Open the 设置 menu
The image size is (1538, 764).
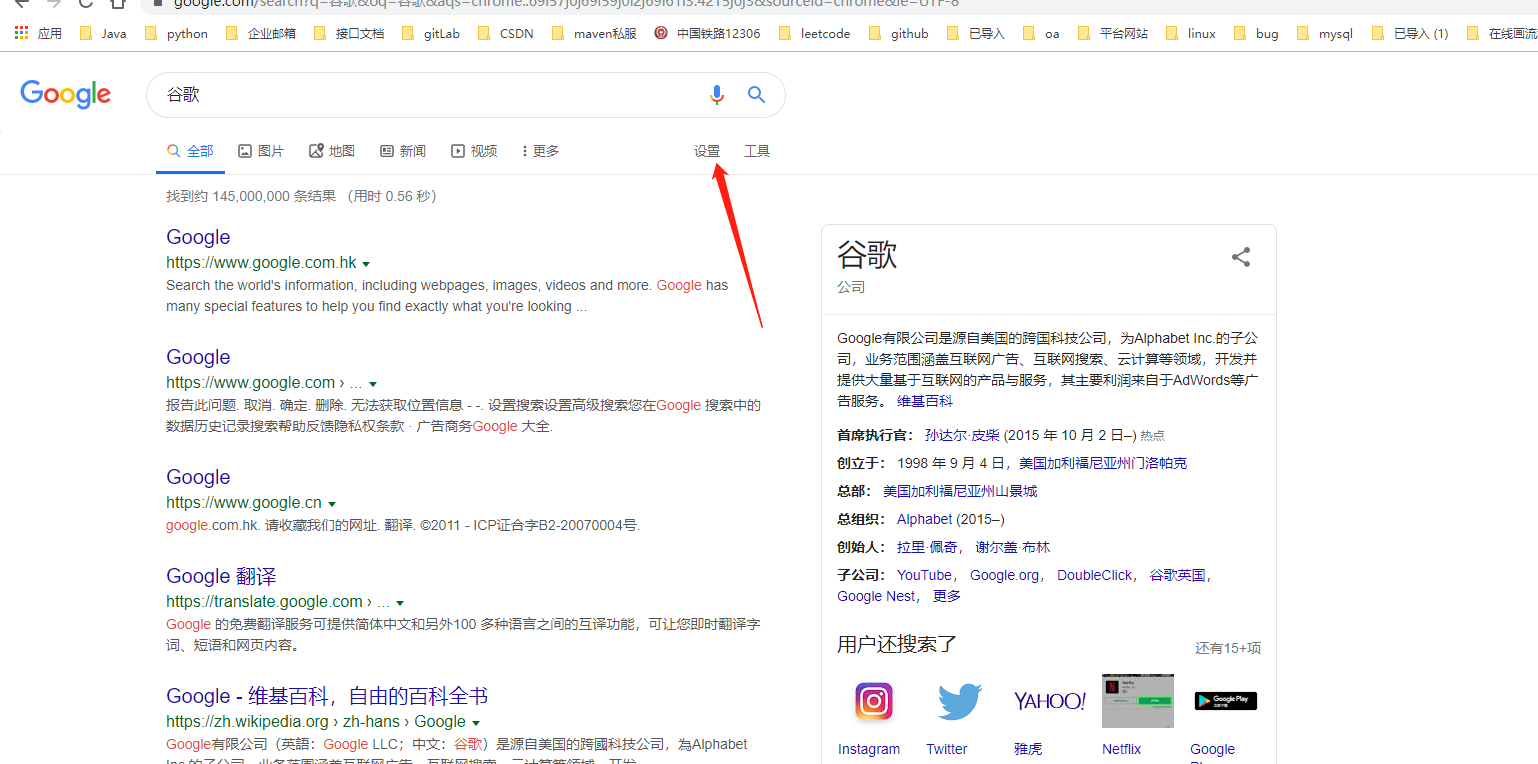point(707,151)
